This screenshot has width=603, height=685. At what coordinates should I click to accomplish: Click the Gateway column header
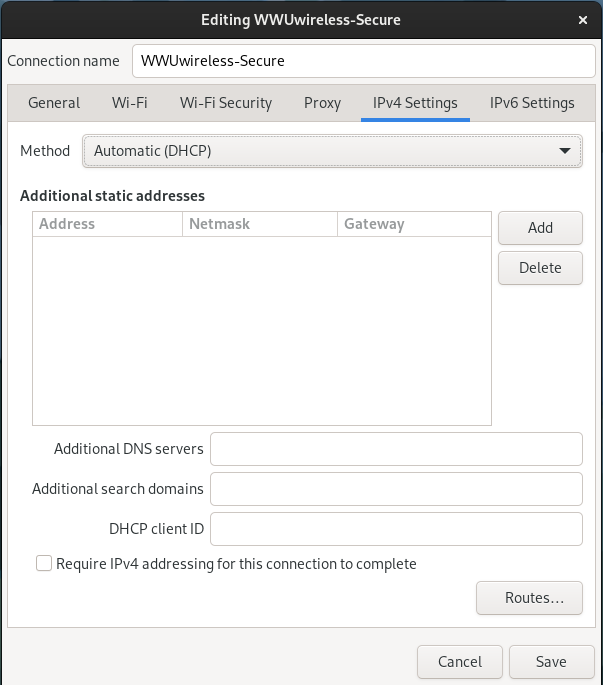pos(414,224)
